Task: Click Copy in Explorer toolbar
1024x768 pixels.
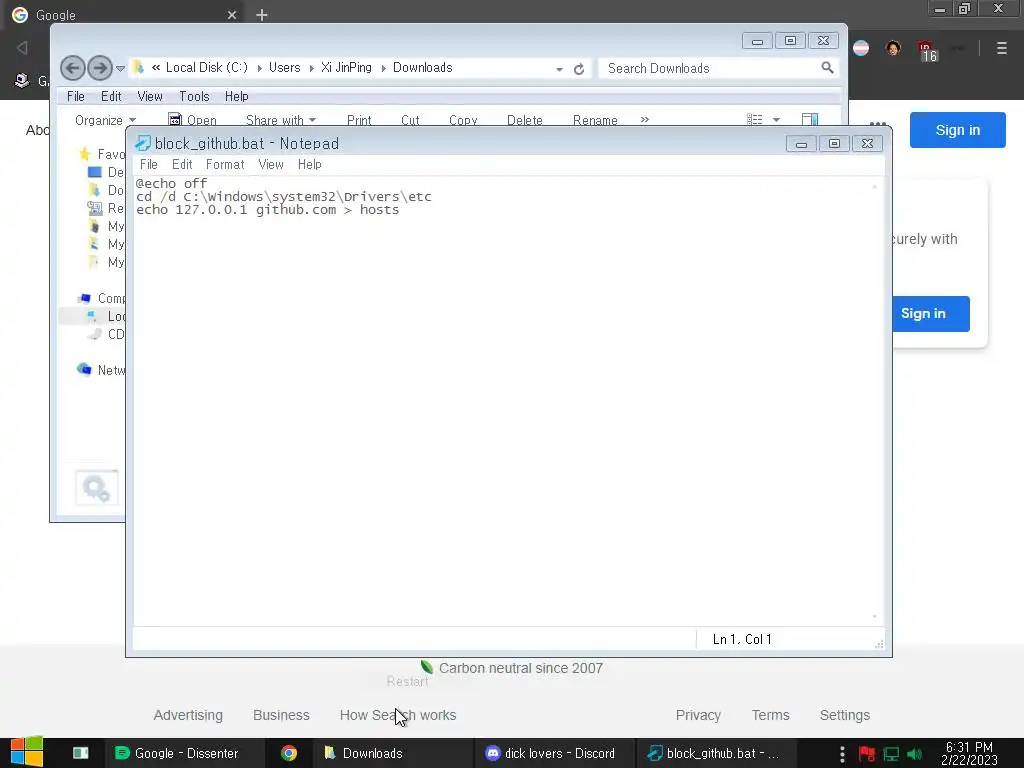Action: click(463, 120)
